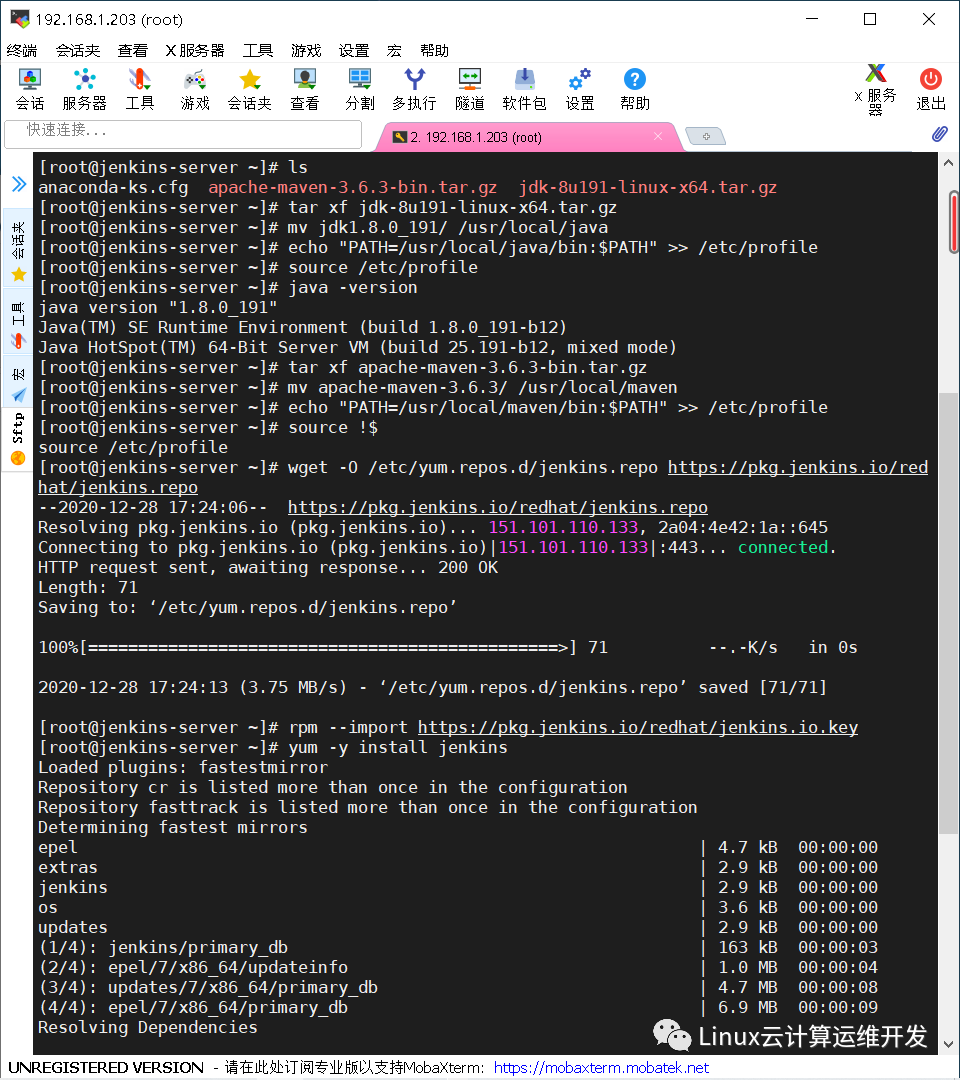Open the 宏 menu in menu bar
The width and height of the screenshot is (960, 1080).
tap(394, 50)
